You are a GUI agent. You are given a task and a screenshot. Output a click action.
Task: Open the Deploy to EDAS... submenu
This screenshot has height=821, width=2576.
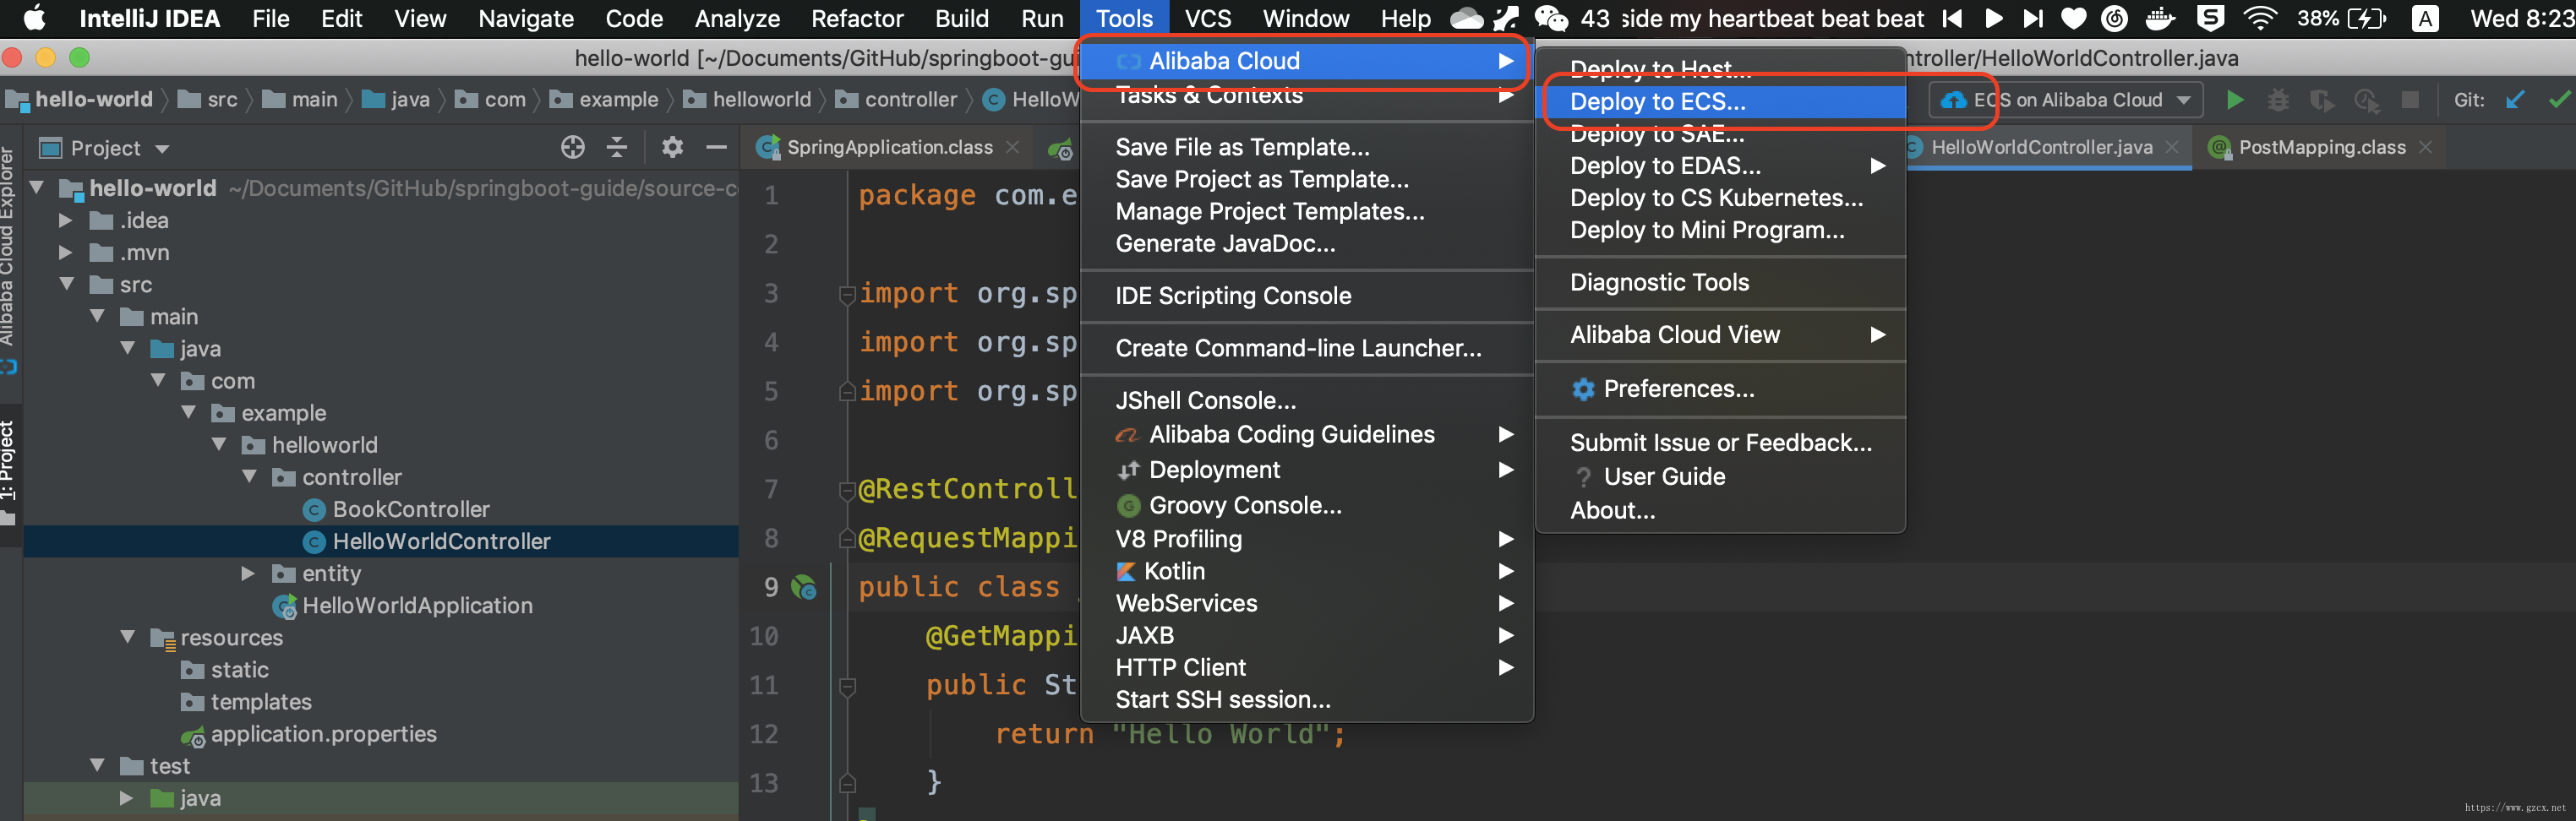tap(1720, 166)
